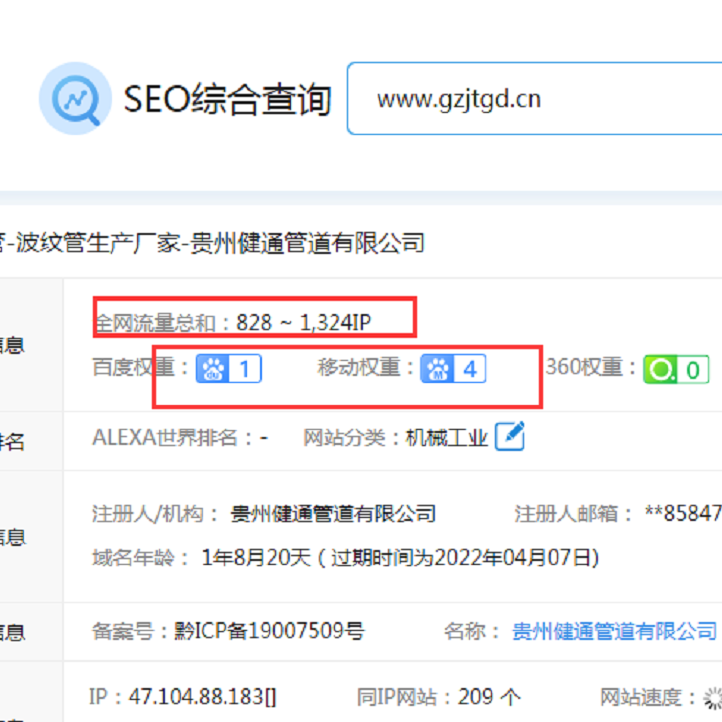This screenshot has height=722, width=722.
Task: Click the 名称 label in the 备案 row
Action: coord(472,631)
